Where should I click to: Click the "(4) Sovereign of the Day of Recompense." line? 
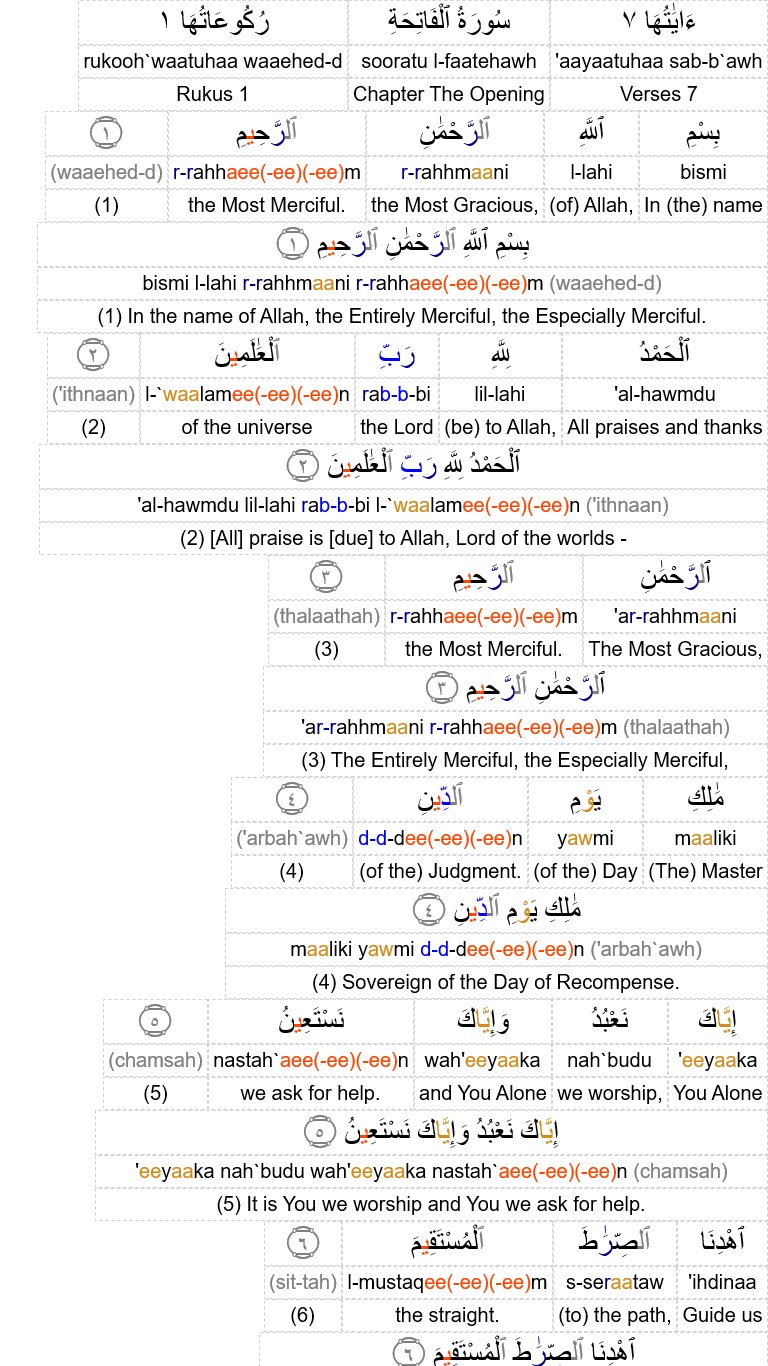[x=496, y=982]
